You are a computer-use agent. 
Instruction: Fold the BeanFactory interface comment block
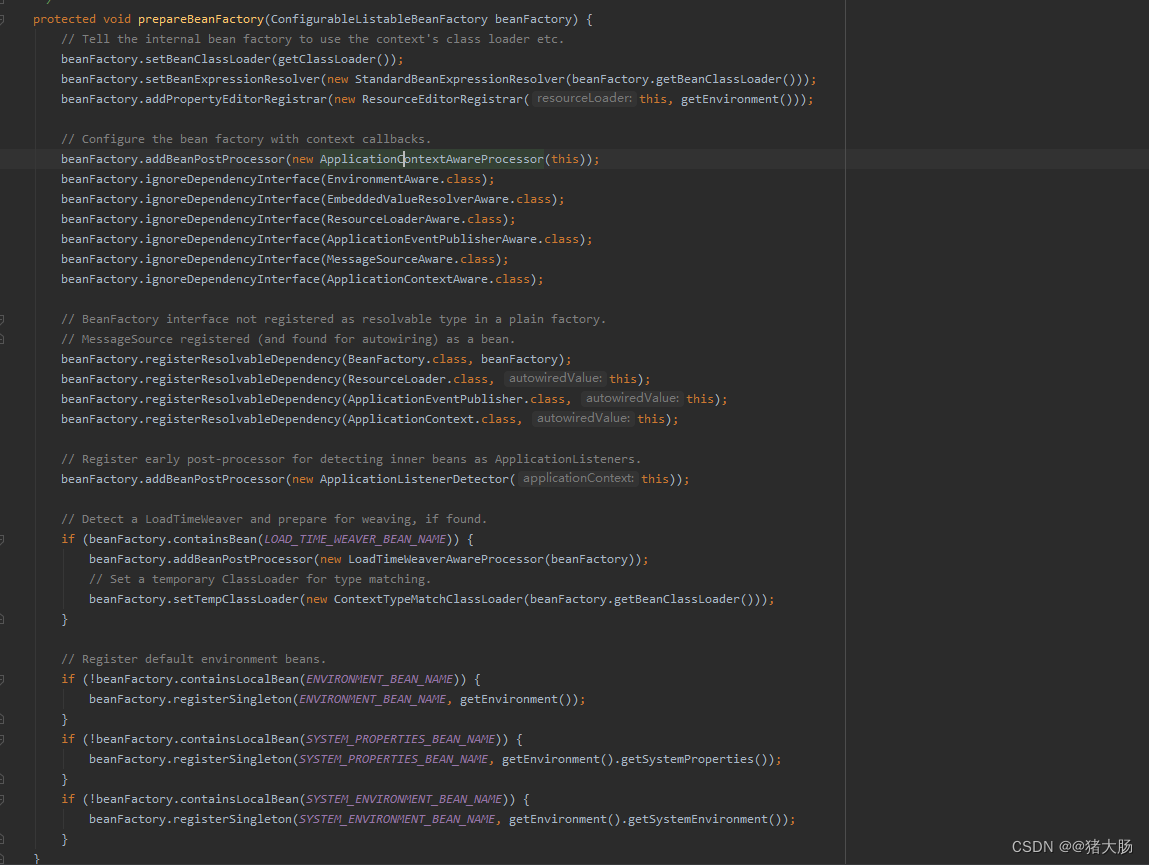2,320
